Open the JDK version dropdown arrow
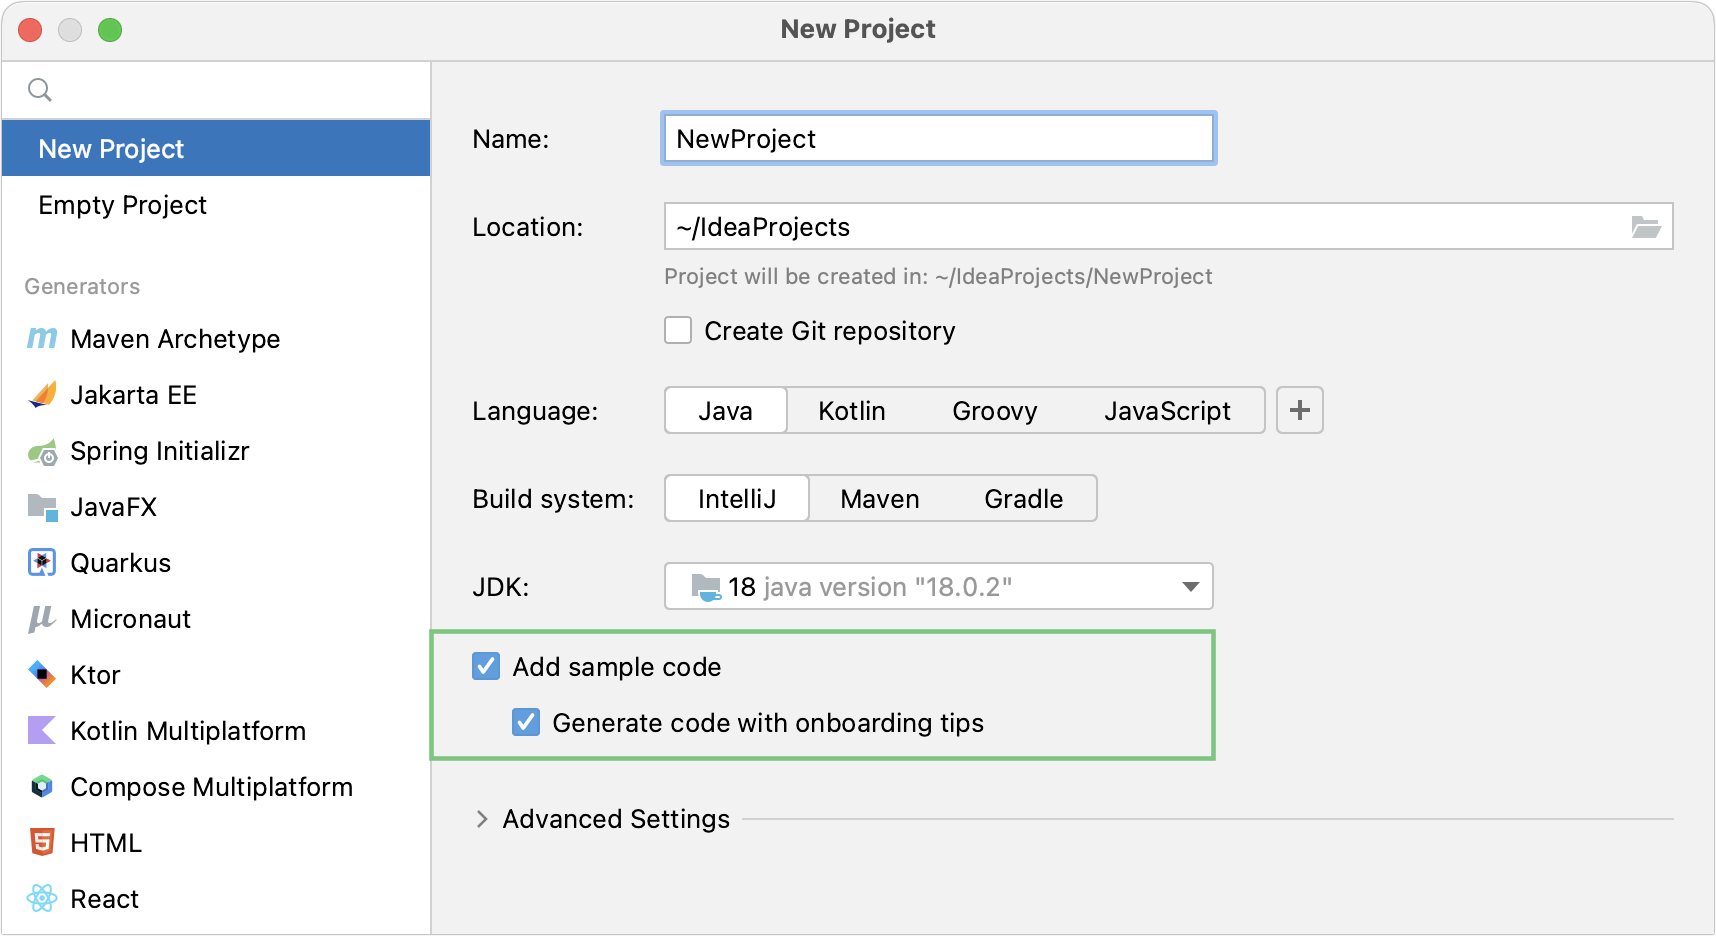This screenshot has width=1716, height=936. [x=1190, y=587]
